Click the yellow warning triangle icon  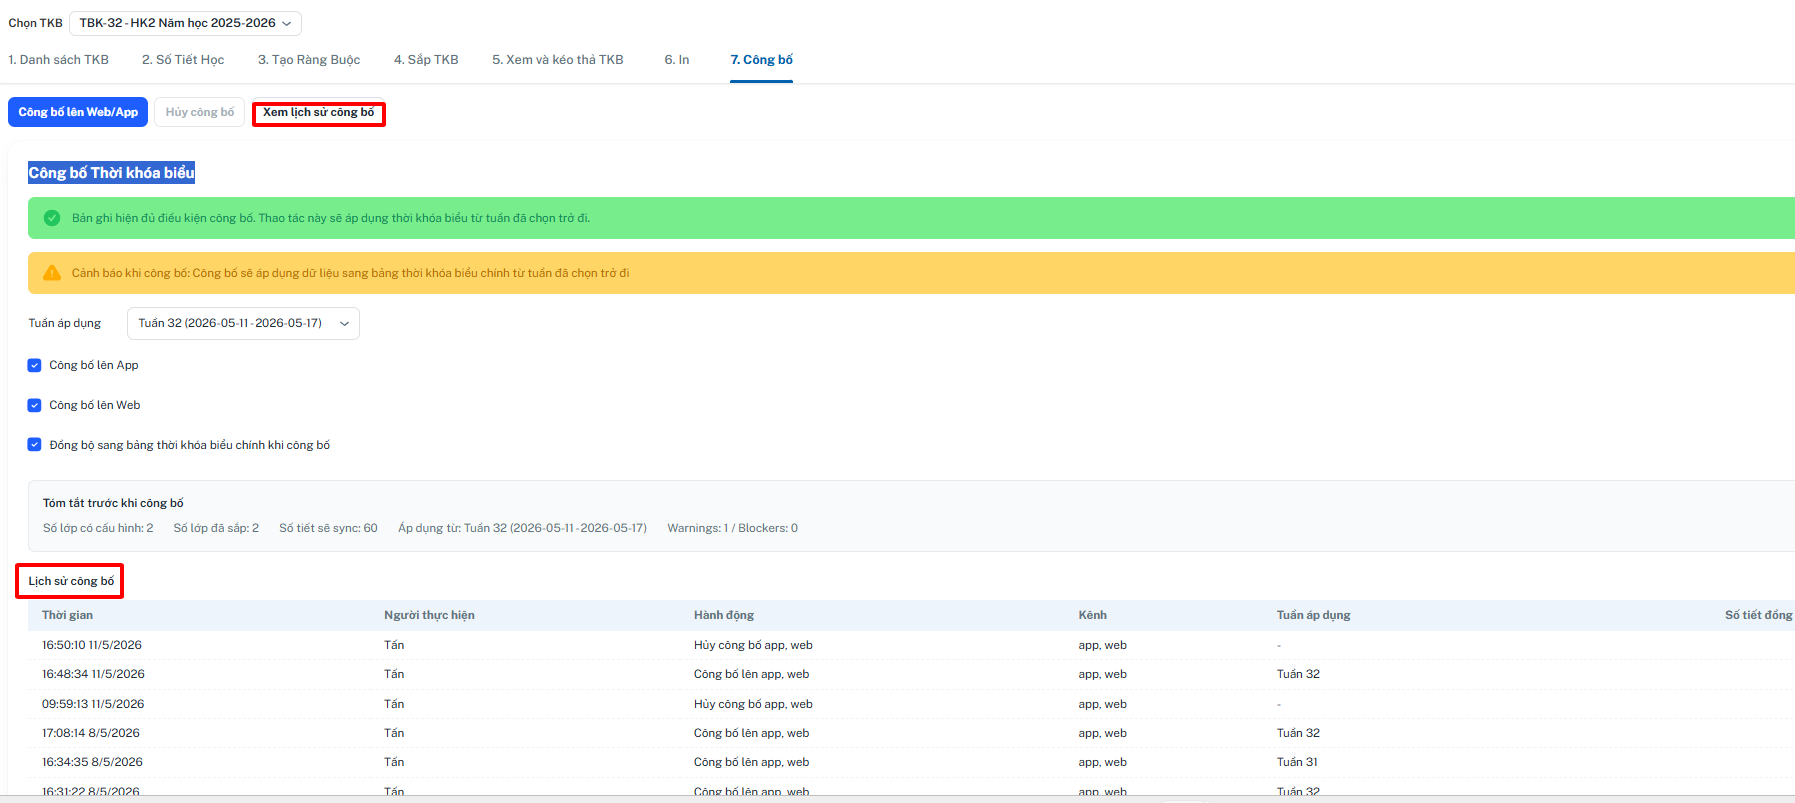click(x=52, y=273)
